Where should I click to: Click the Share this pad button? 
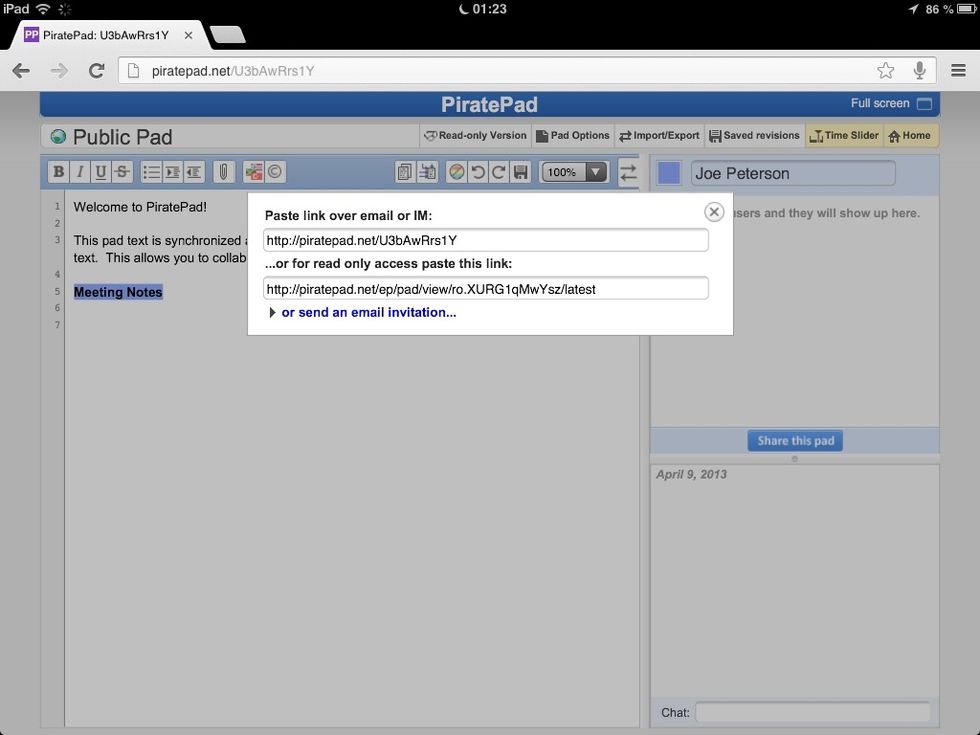pos(795,441)
